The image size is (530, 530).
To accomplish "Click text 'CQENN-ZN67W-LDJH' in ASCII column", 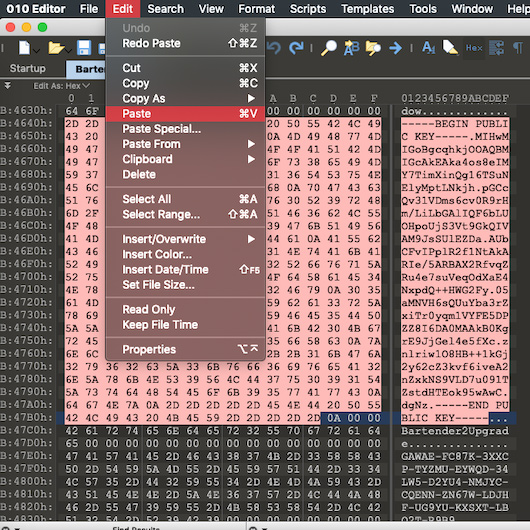I will [455, 495].
